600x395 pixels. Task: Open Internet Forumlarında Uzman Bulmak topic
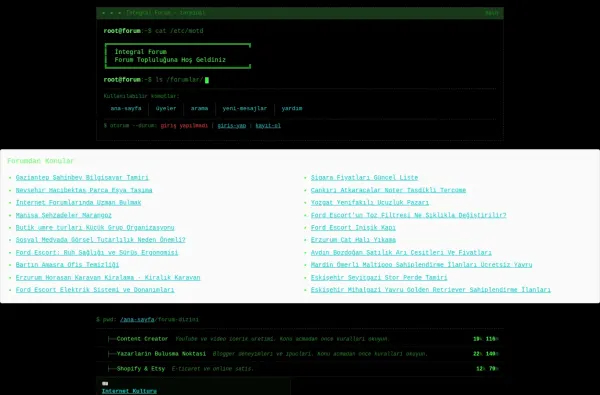78,202
